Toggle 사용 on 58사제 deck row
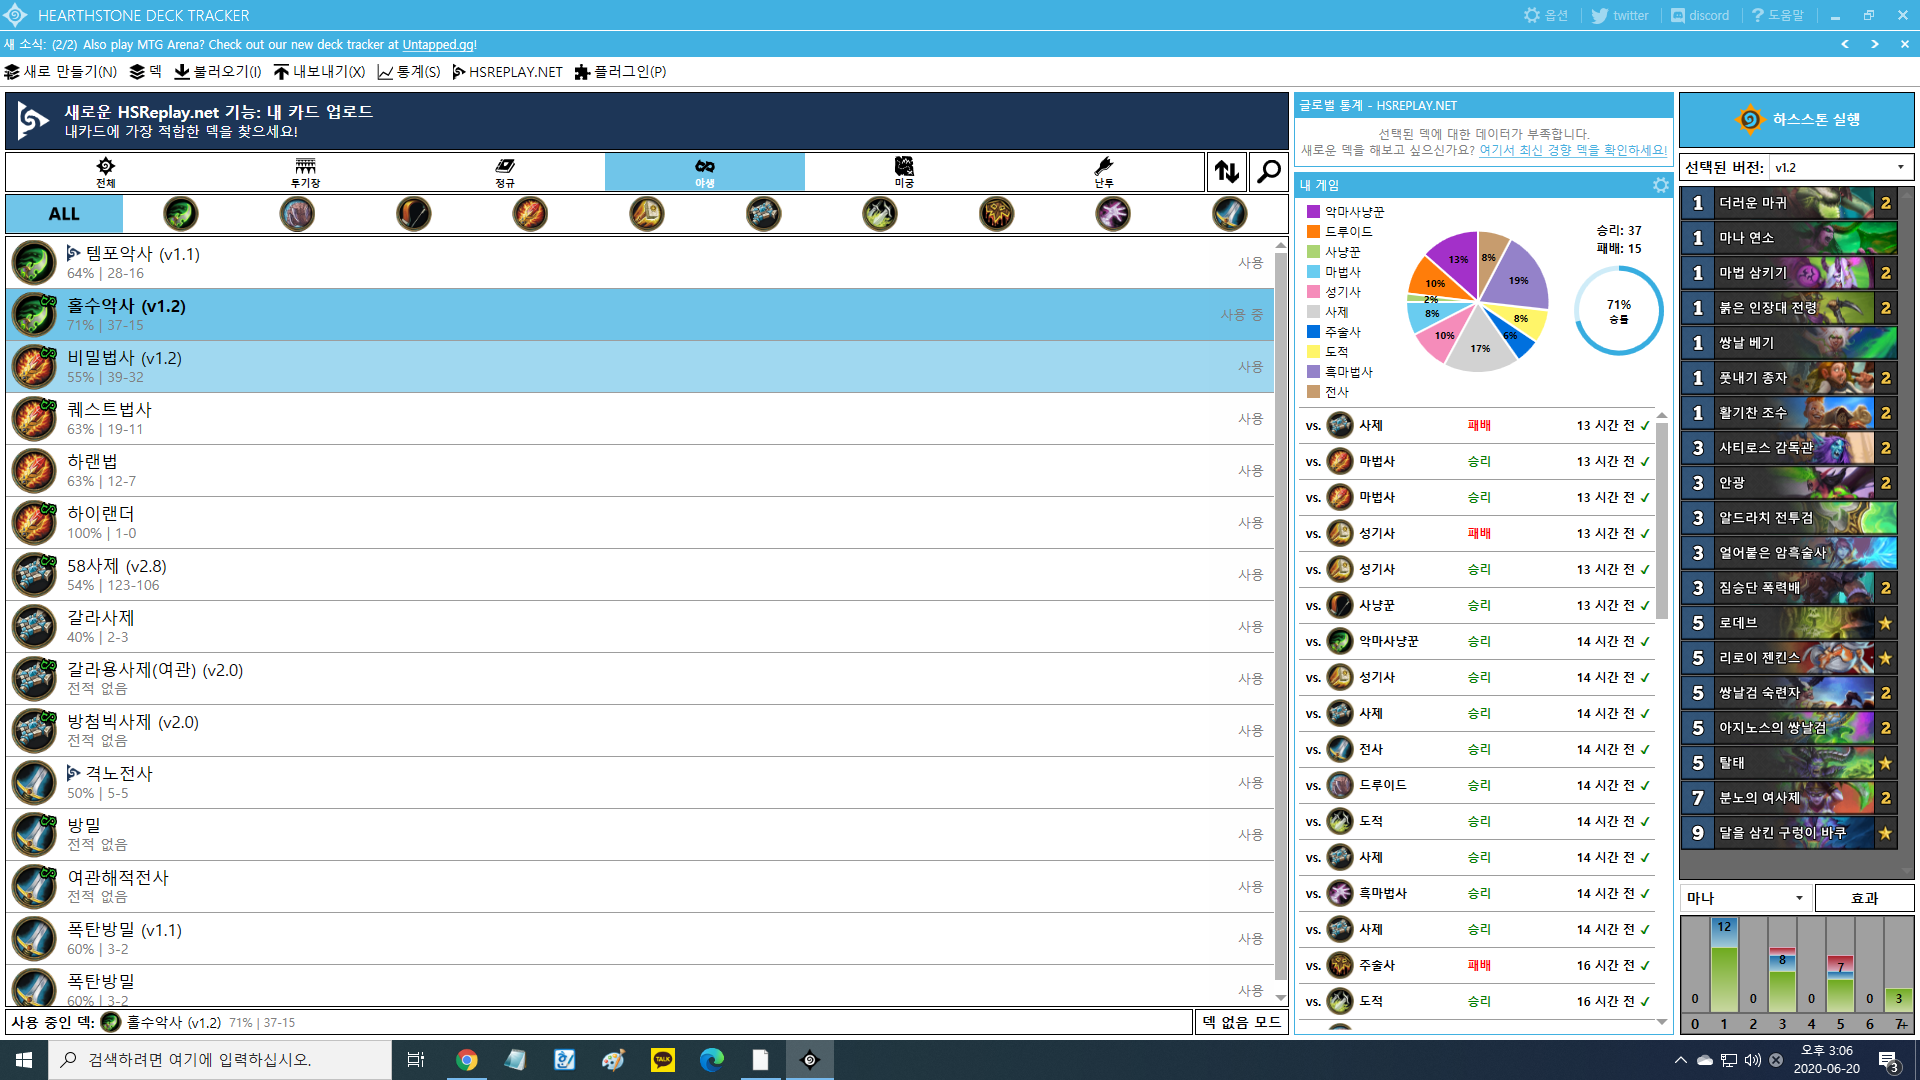Screen dimensions: 1920x1080 click(x=1250, y=575)
